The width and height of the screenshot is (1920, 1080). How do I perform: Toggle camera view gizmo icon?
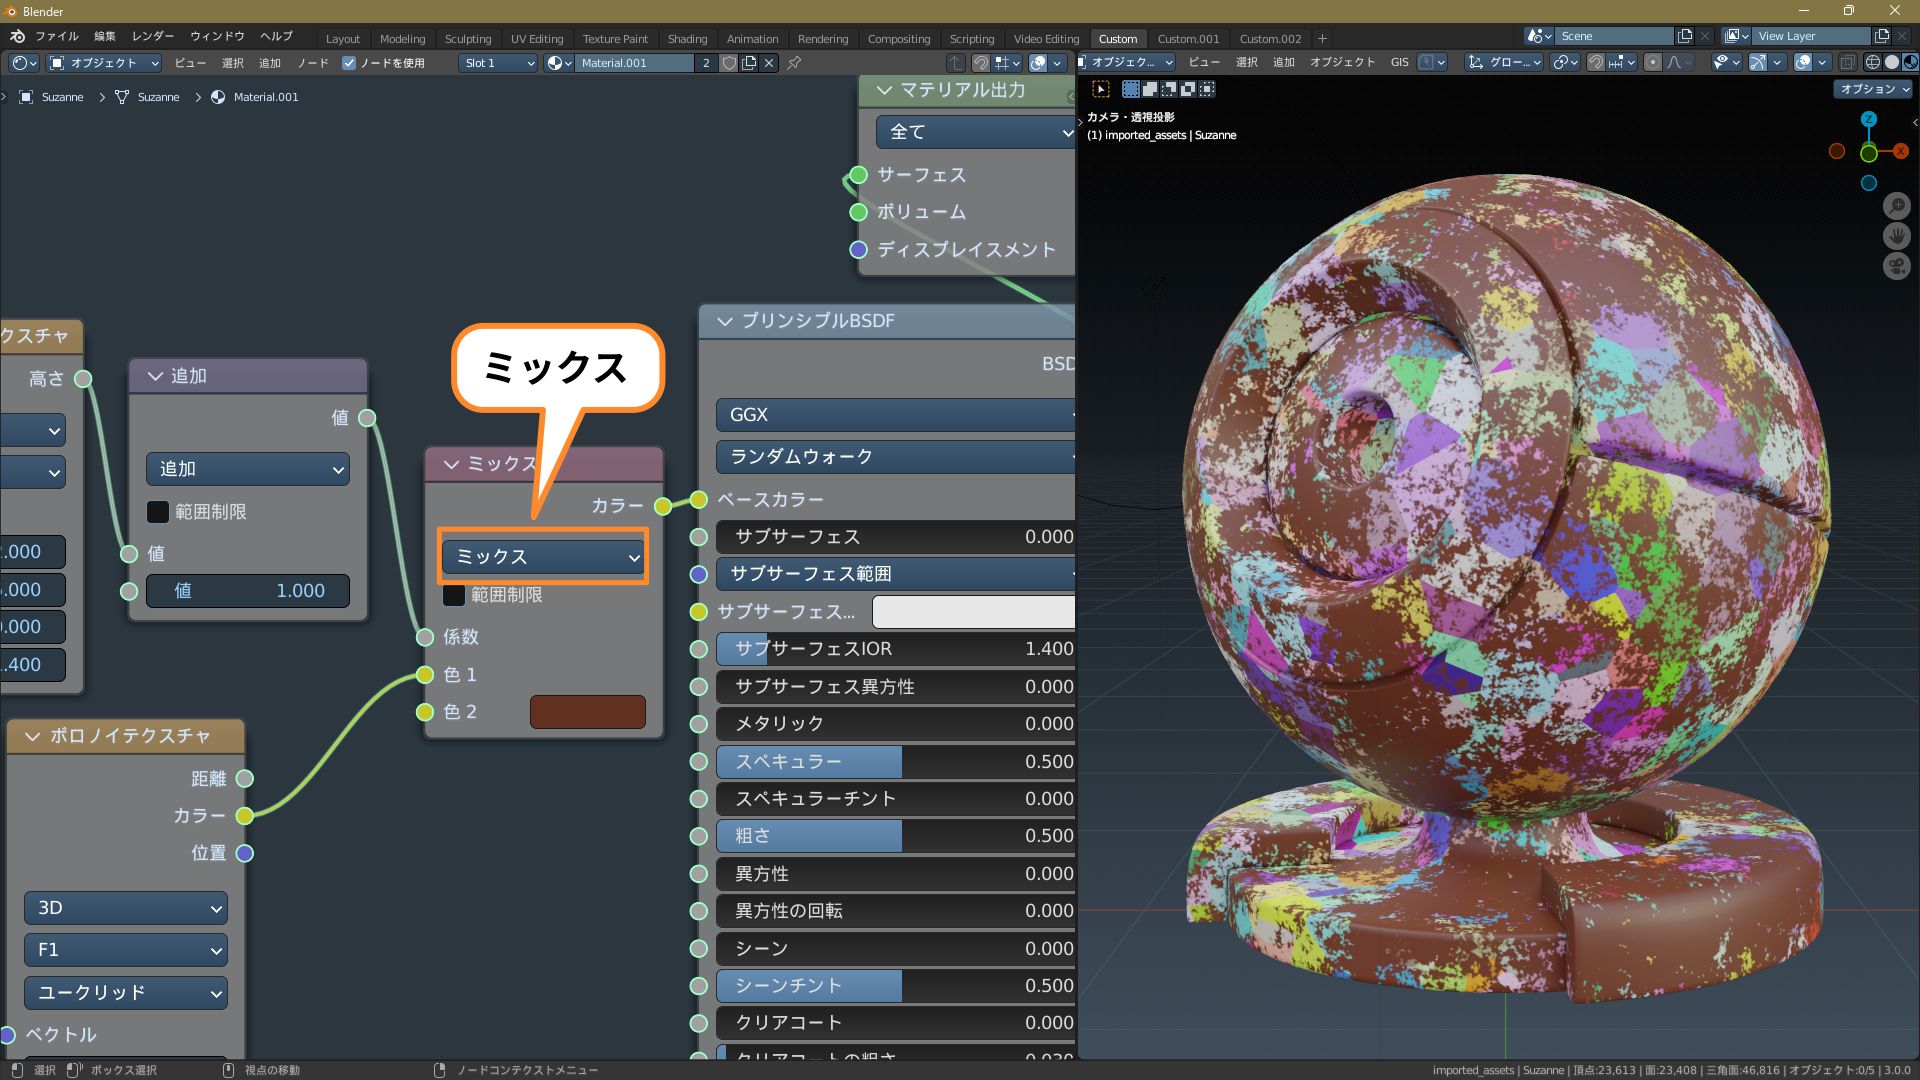click(1897, 266)
